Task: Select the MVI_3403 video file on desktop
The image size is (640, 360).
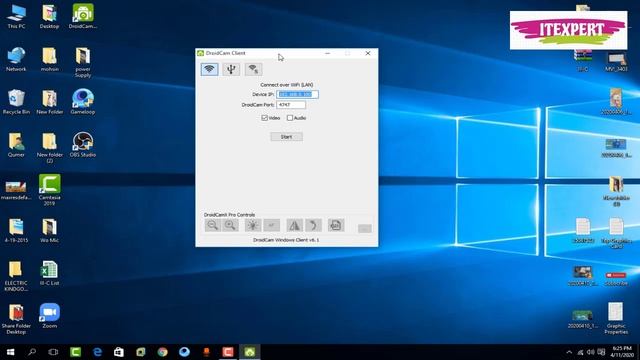Action: coord(616,61)
